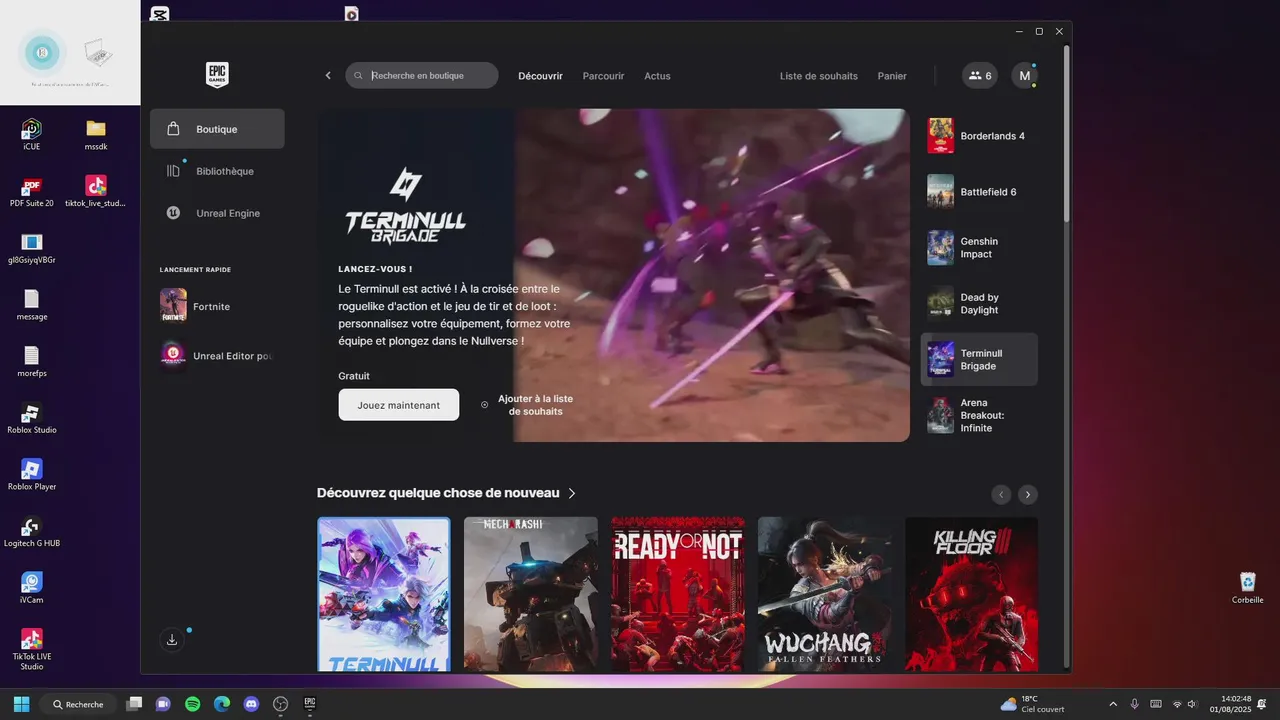Launch Fortnite from quick launch
The height and width of the screenshot is (720, 1280).
[217, 306]
